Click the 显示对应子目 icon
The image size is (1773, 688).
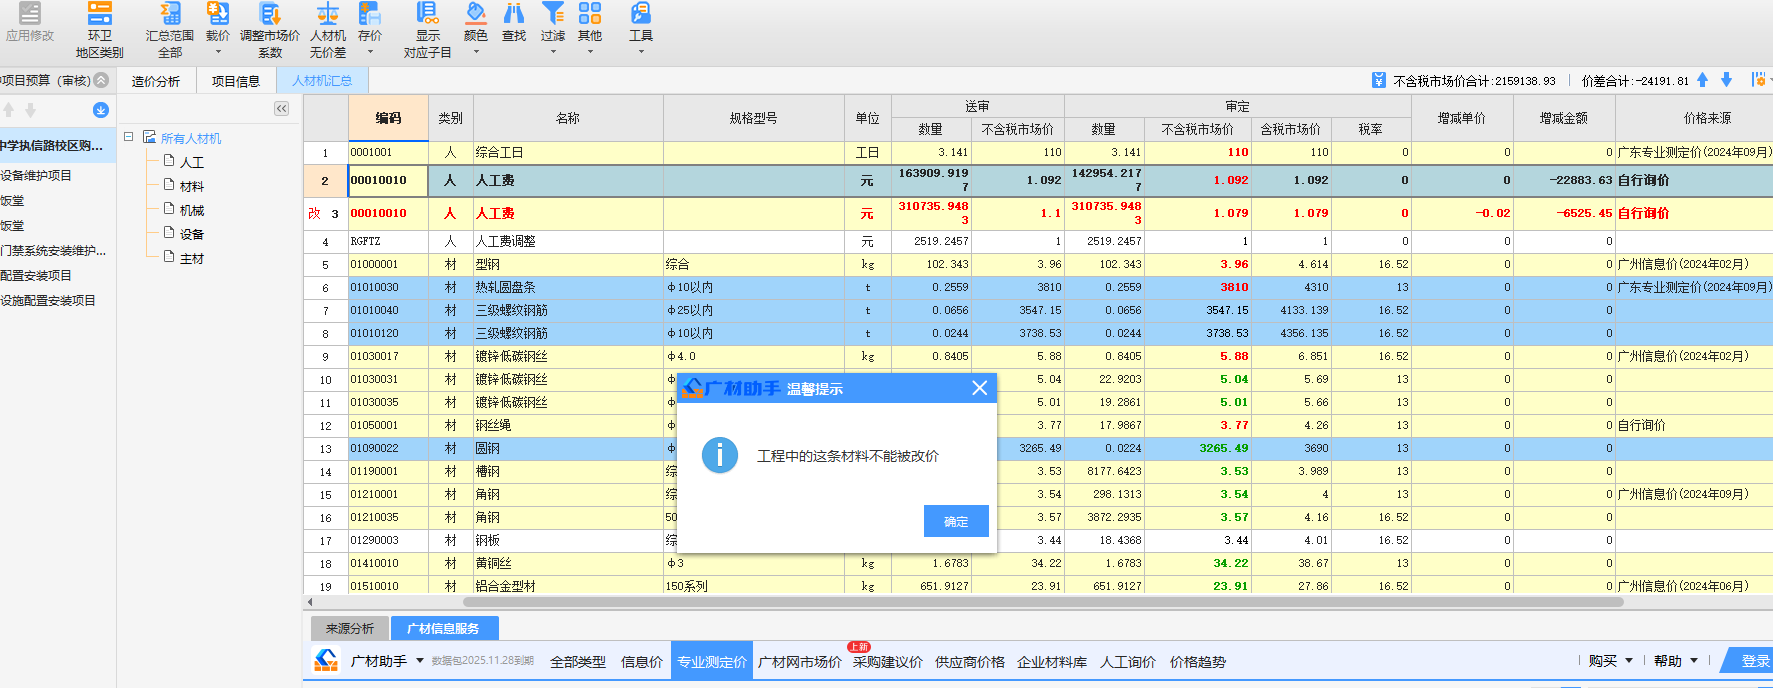coord(427,14)
